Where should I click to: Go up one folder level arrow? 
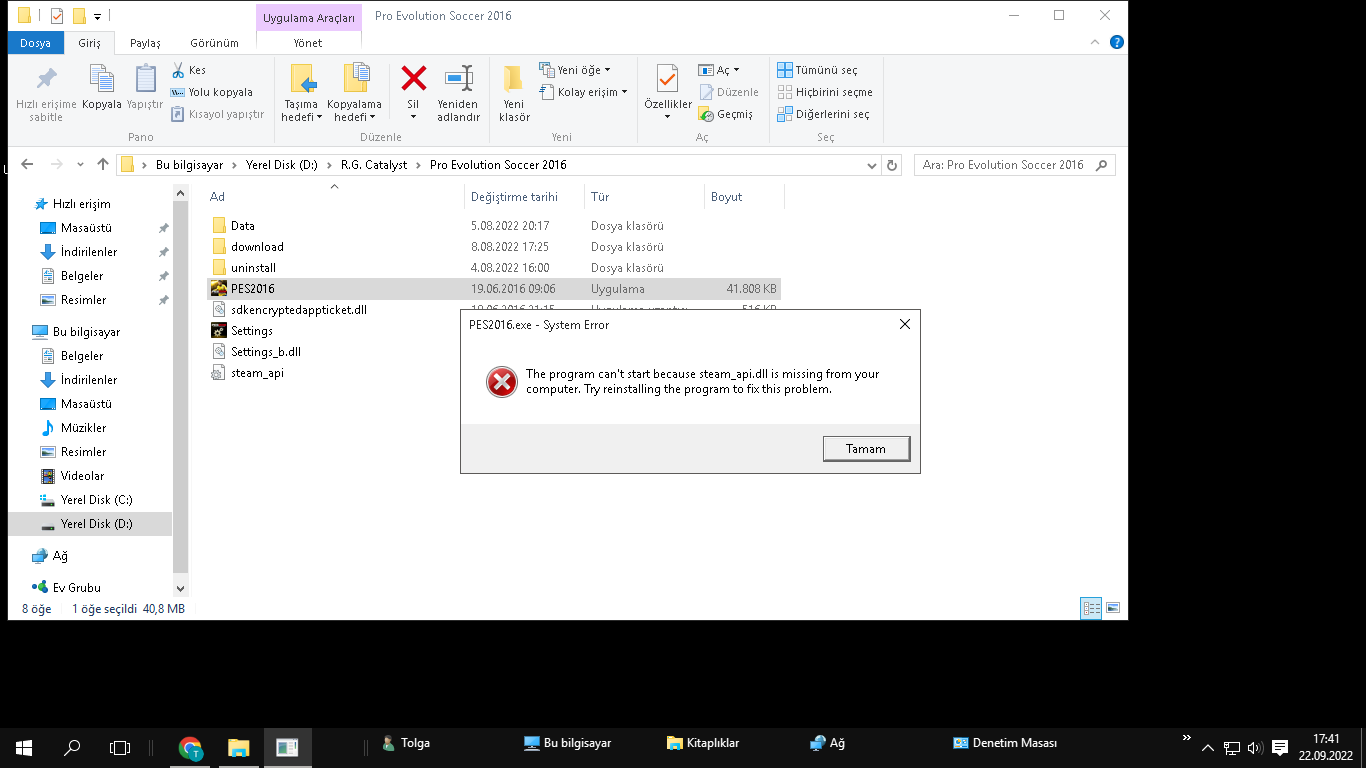point(102,165)
